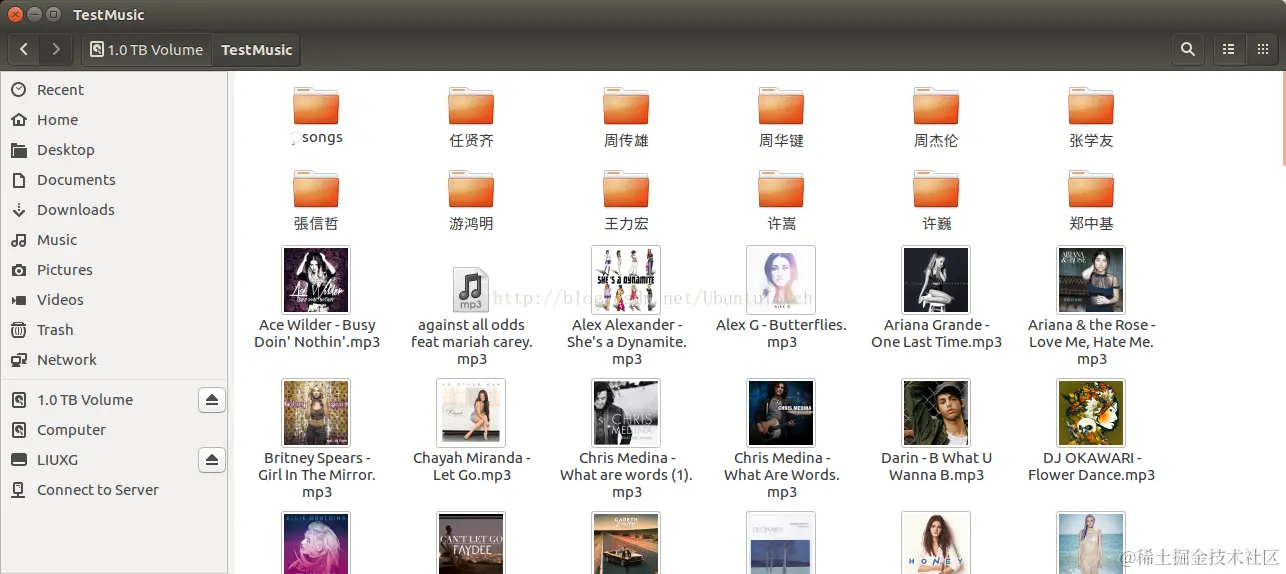The width and height of the screenshot is (1286, 574).
Task: Select the Honey album cover thumbnail
Action: tap(936, 543)
